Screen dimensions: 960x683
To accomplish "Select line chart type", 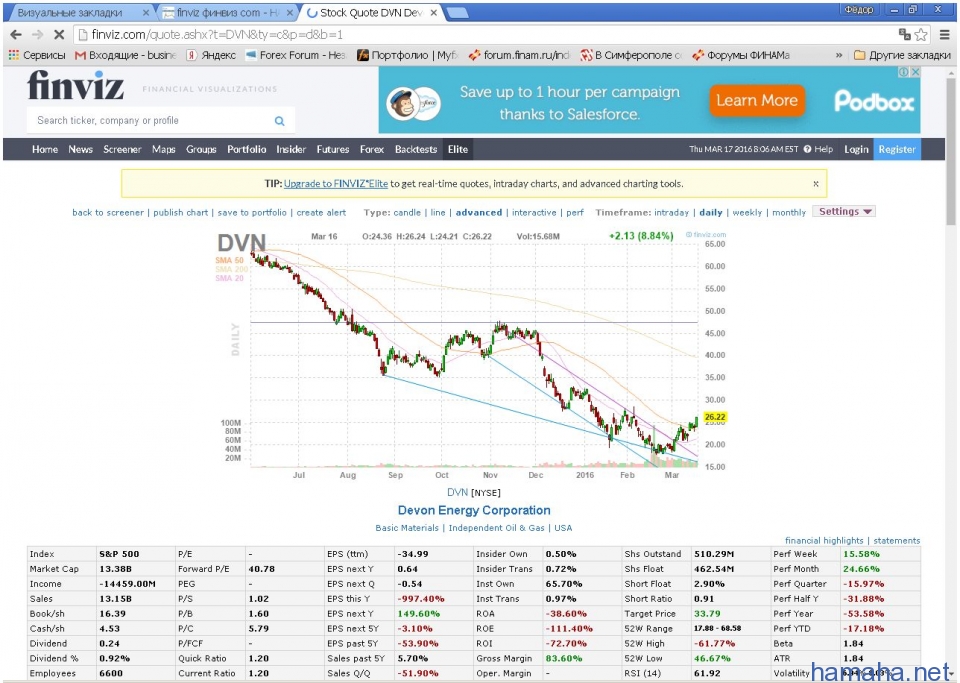I will click(438, 212).
